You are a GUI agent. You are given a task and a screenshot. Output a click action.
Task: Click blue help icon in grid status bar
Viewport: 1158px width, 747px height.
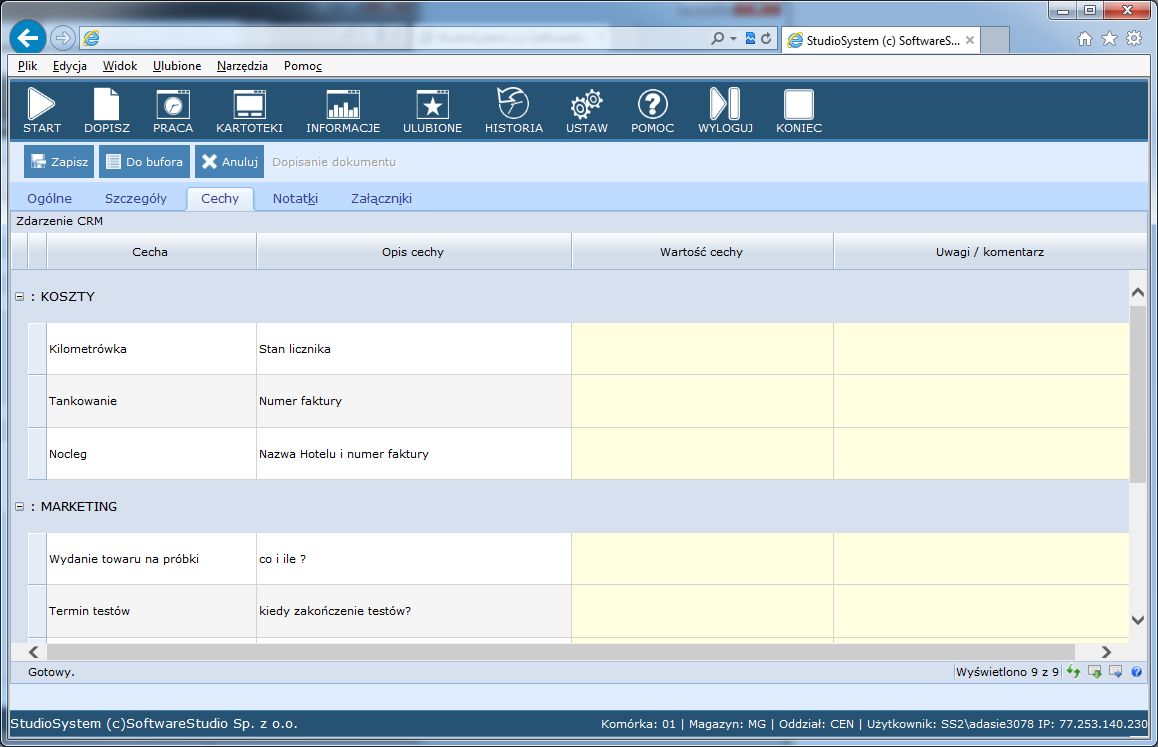(1137, 672)
